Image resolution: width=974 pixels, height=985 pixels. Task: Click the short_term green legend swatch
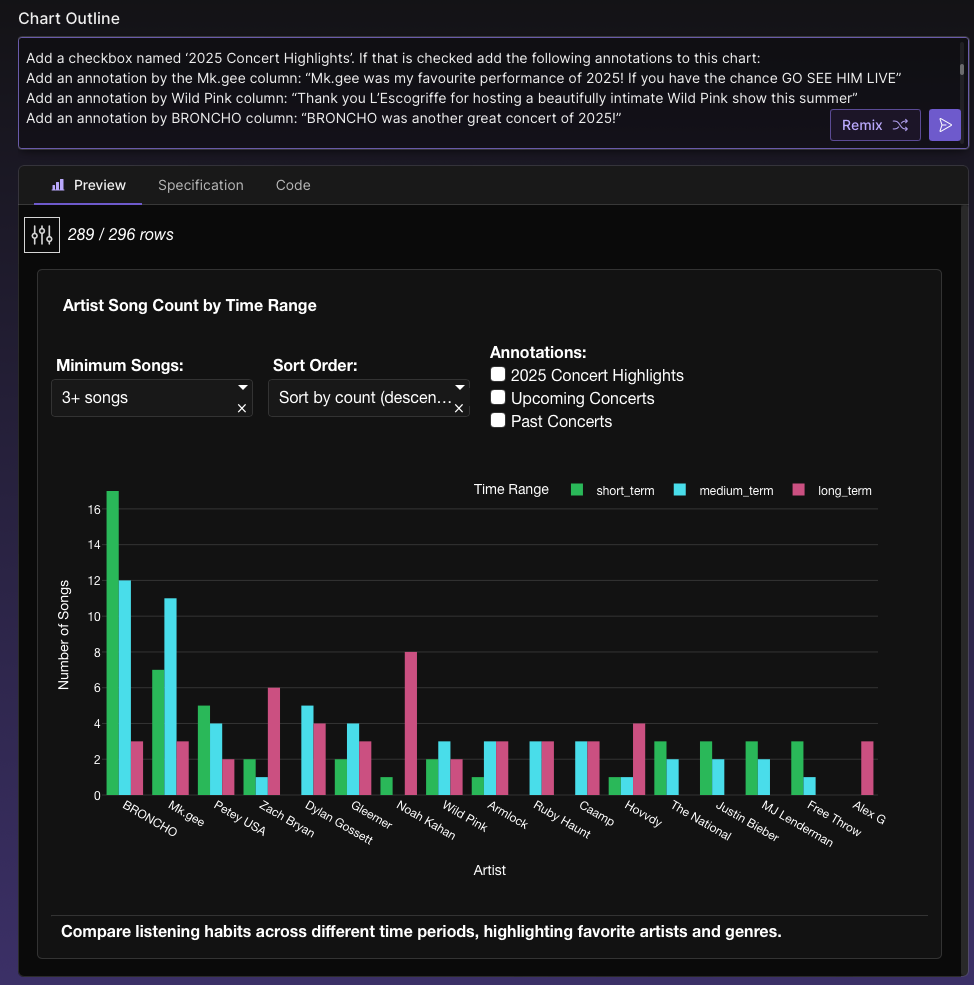tap(577, 490)
